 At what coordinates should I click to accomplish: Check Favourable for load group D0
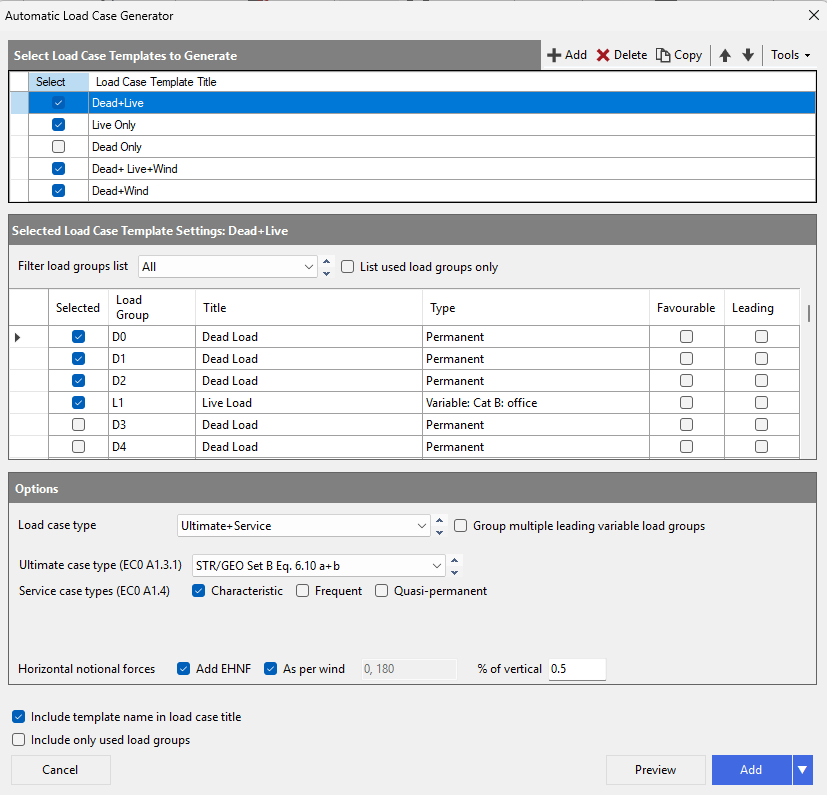coord(686,337)
